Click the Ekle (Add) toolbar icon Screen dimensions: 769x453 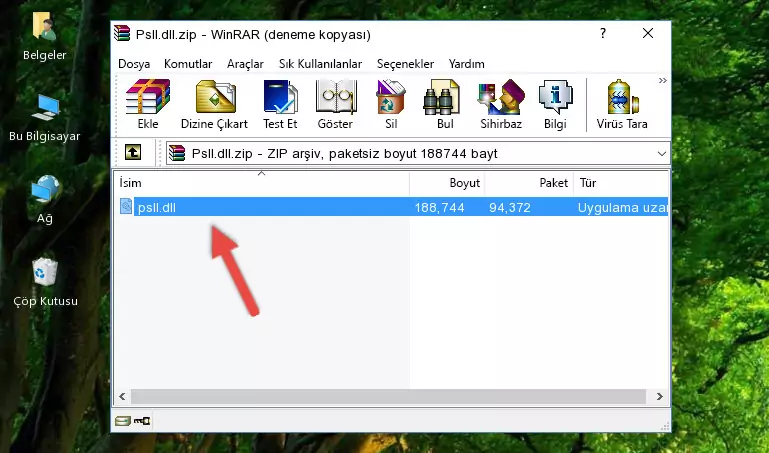point(148,104)
